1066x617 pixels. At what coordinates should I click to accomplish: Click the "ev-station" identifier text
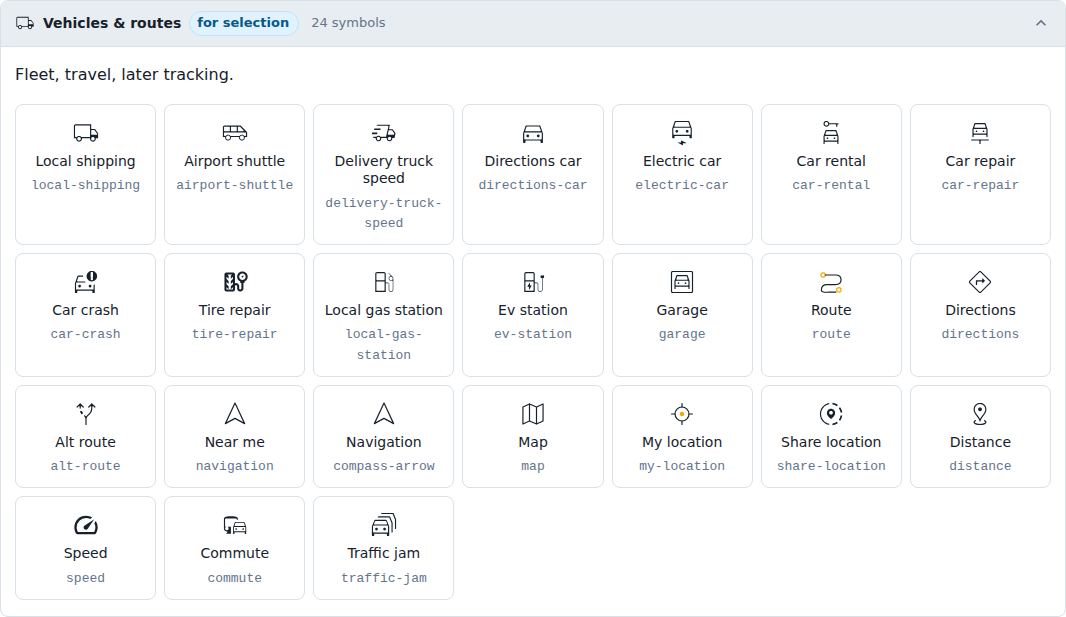pos(533,334)
